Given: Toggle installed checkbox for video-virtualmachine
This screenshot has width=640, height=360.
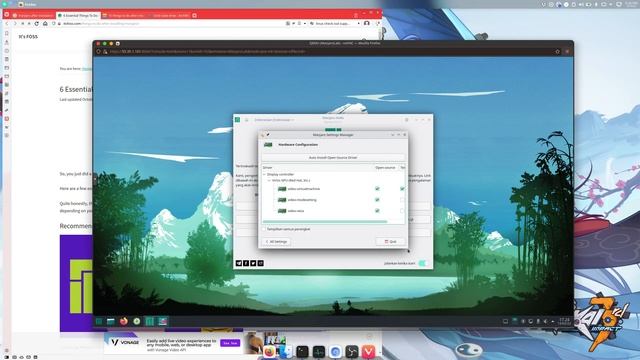Looking at the screenshot, I should tap(402, 189).
